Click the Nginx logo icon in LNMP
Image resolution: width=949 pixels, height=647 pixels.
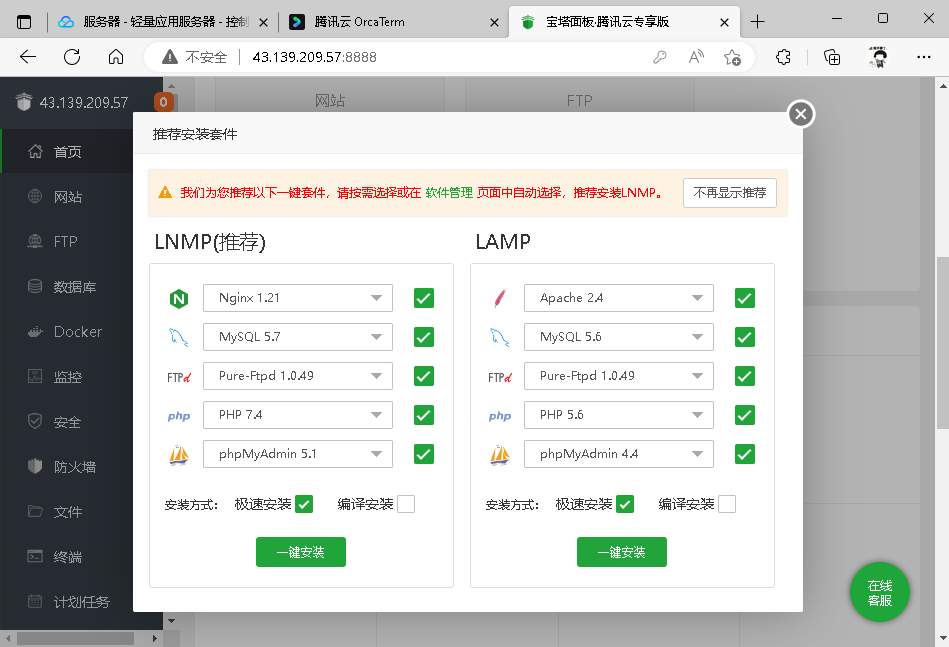(x=179, y=298)
